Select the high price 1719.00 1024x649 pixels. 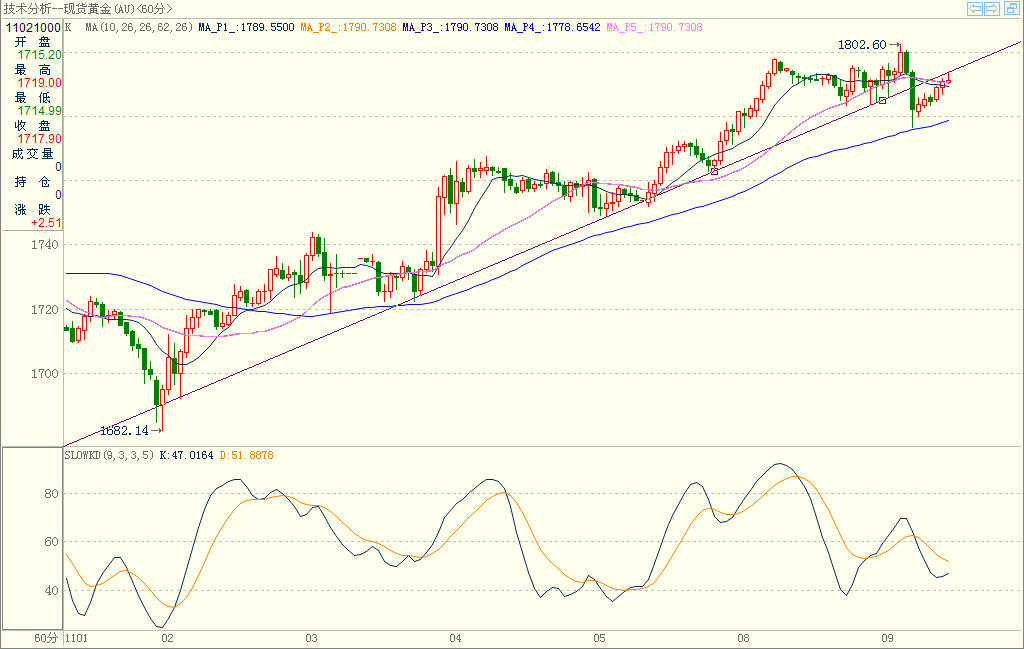pyautogui.click(x=40, y=83)
